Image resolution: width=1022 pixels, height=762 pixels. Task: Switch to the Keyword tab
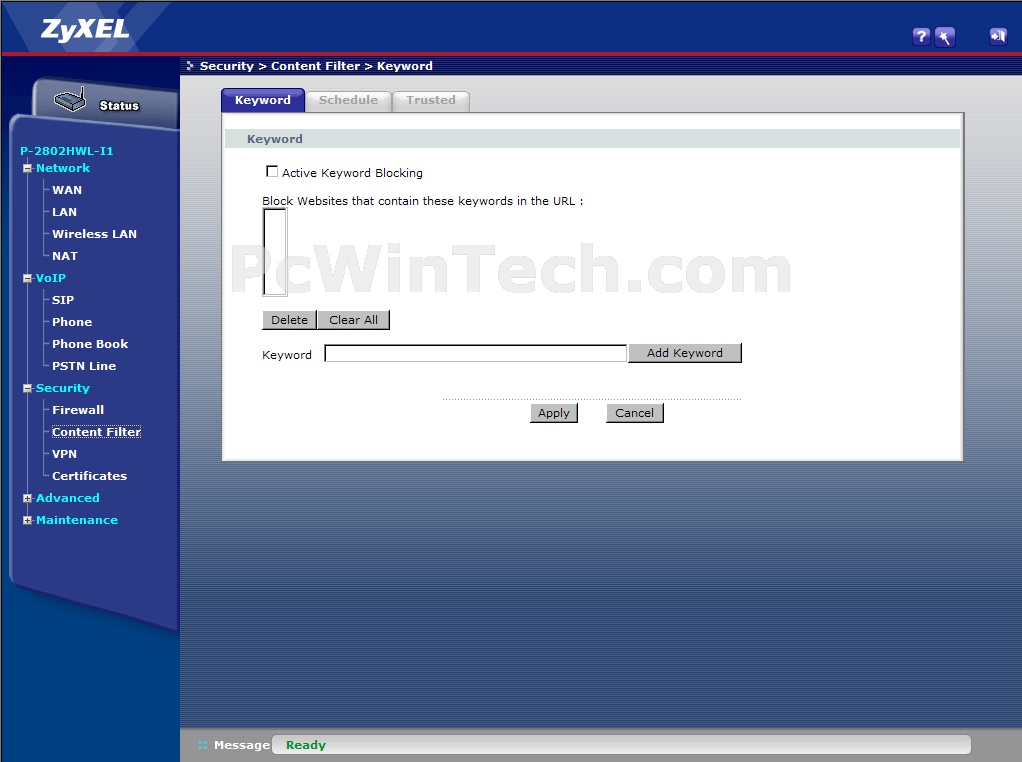pyautogui.click(x=263, y=100)
